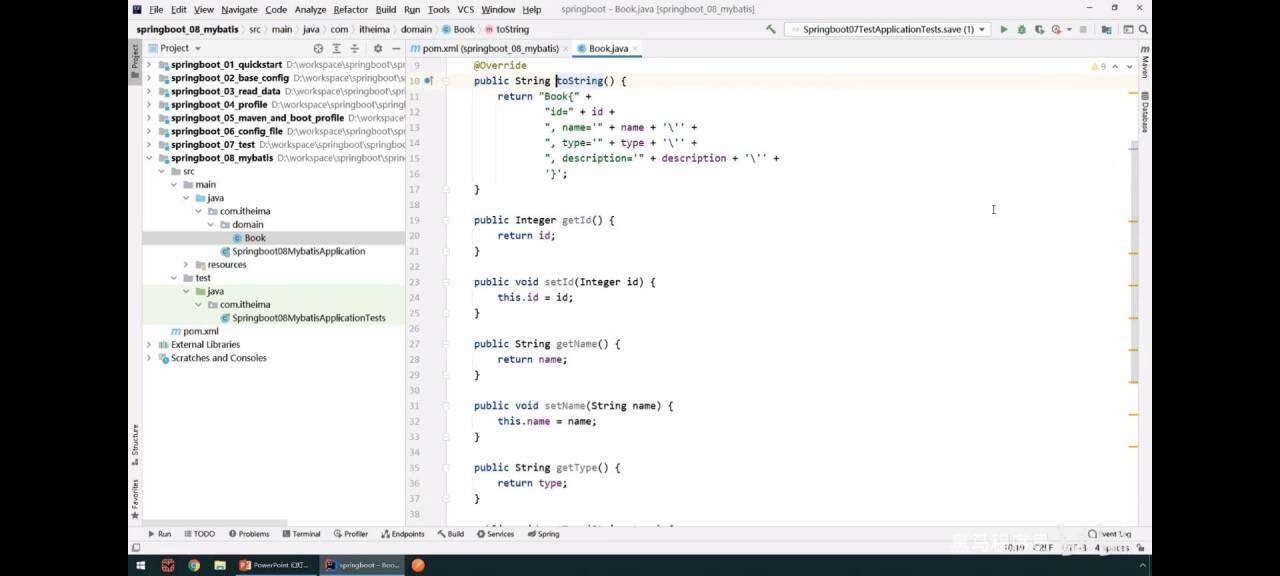
Task: Click the Windows Start button
Action: (140, 565)
